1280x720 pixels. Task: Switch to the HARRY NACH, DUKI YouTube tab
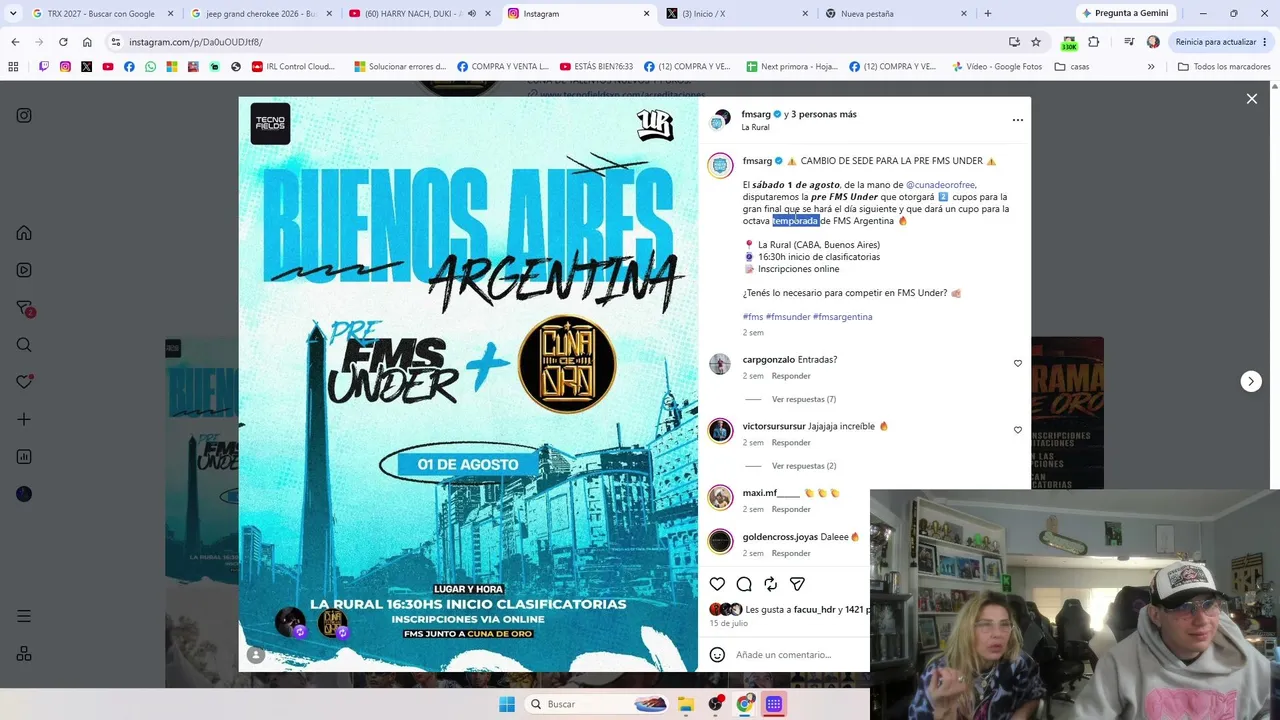[419, 14]
